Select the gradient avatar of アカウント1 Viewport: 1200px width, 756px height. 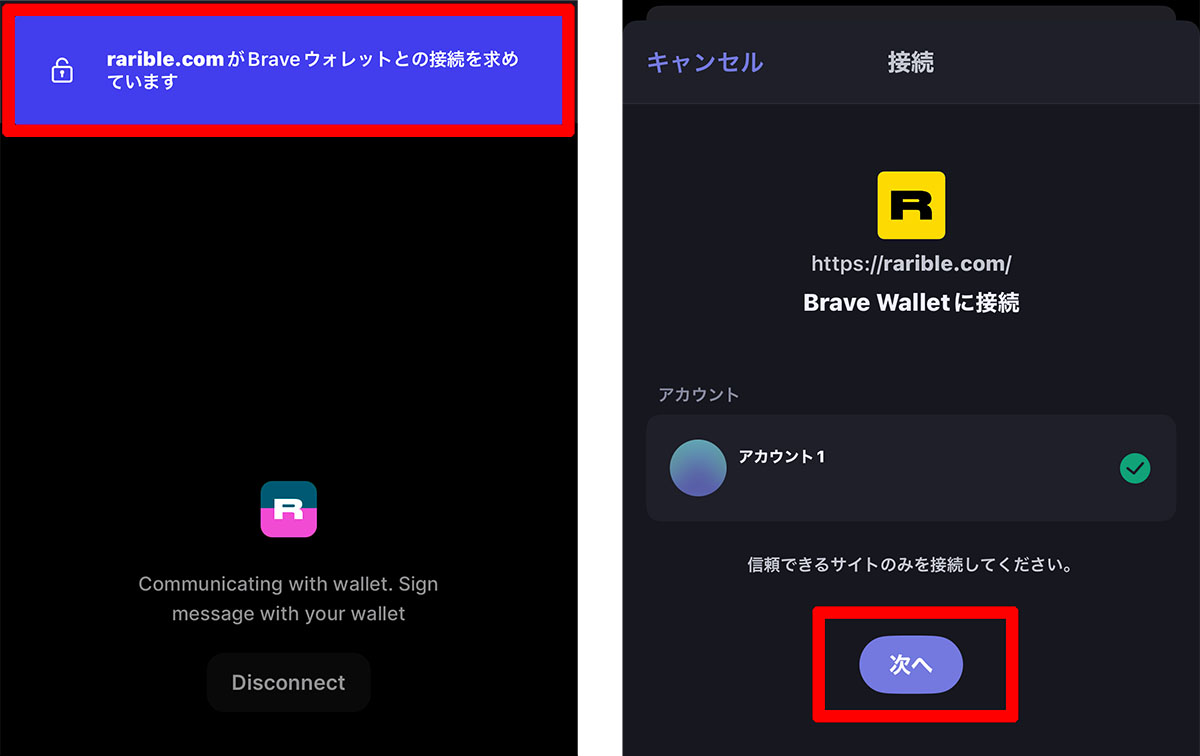(698, 468)
